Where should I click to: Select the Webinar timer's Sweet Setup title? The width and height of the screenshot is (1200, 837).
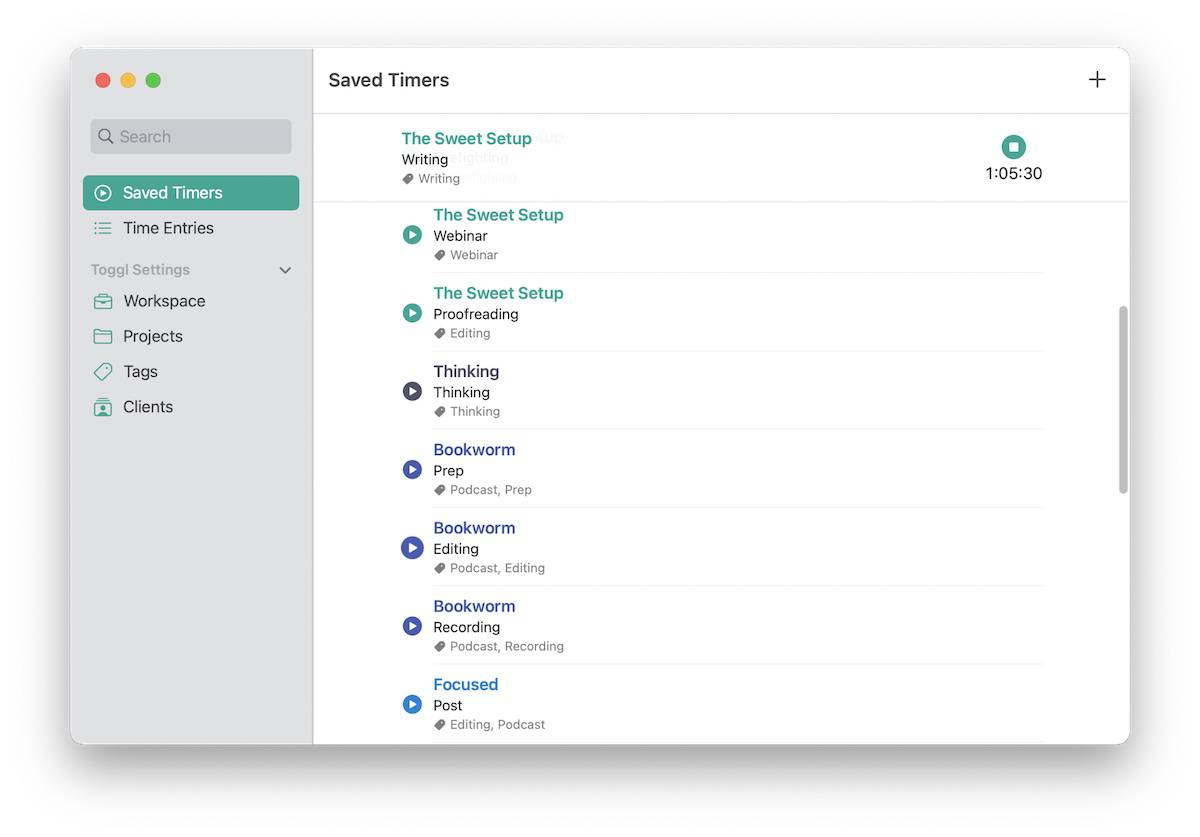[498, 215]
